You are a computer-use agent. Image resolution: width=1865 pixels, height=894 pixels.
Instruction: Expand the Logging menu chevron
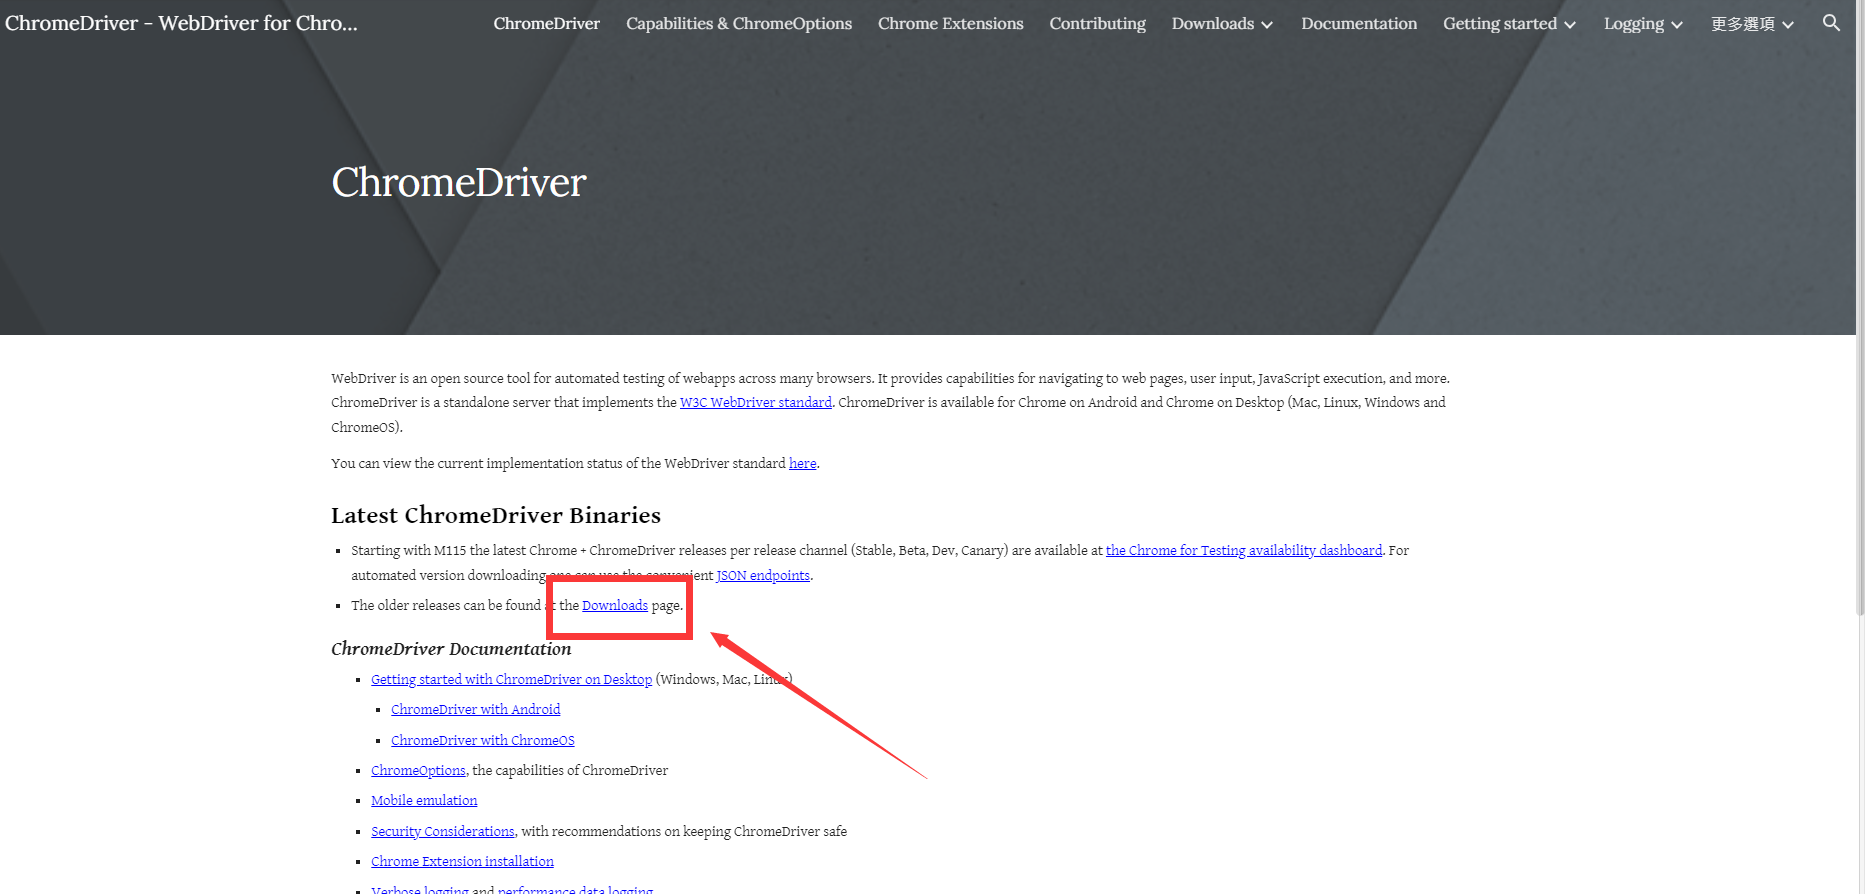(1677, 24)
